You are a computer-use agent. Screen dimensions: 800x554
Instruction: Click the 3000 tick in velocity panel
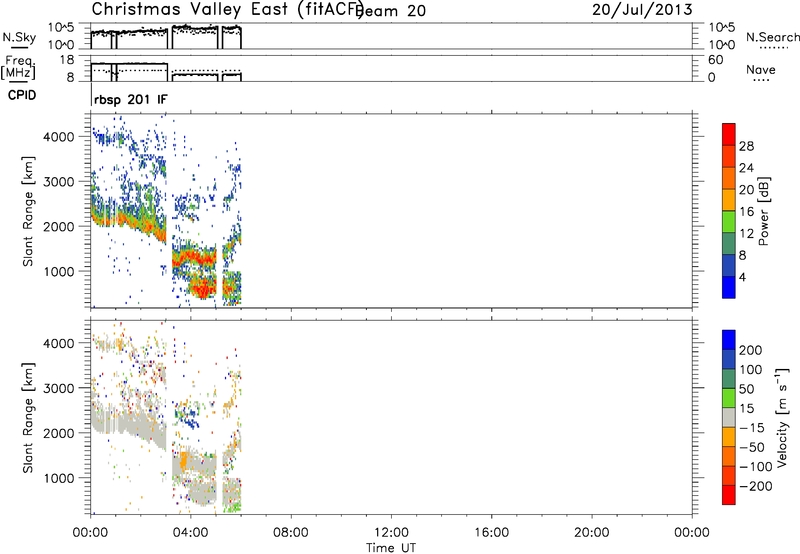(x=59, y=388)
